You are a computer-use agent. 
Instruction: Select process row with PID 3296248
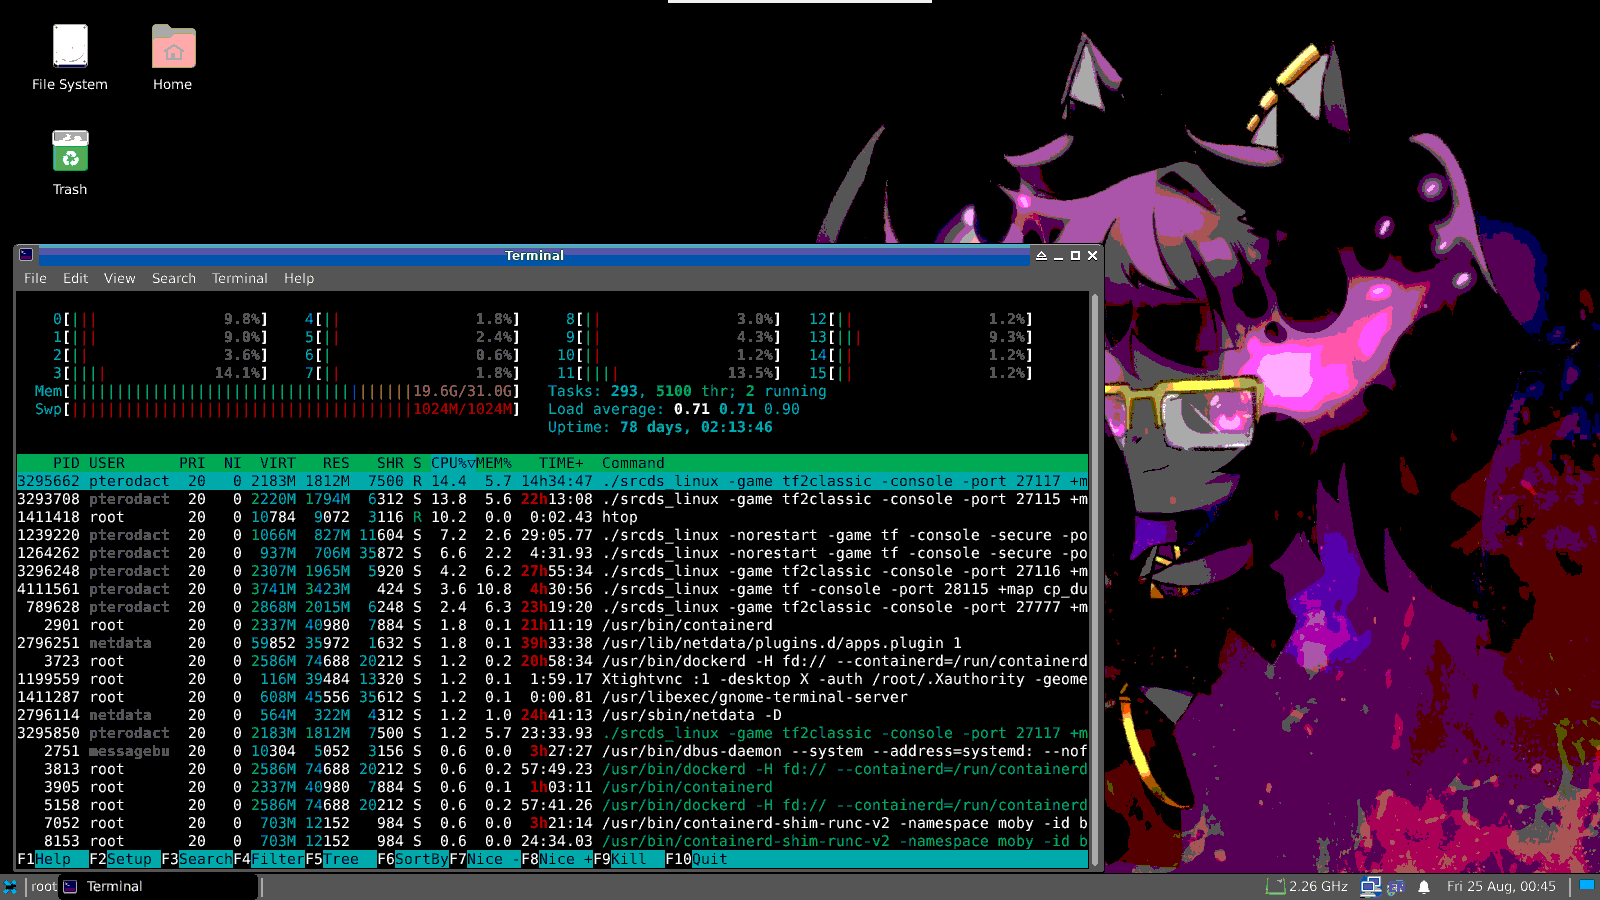click(552, 571)
